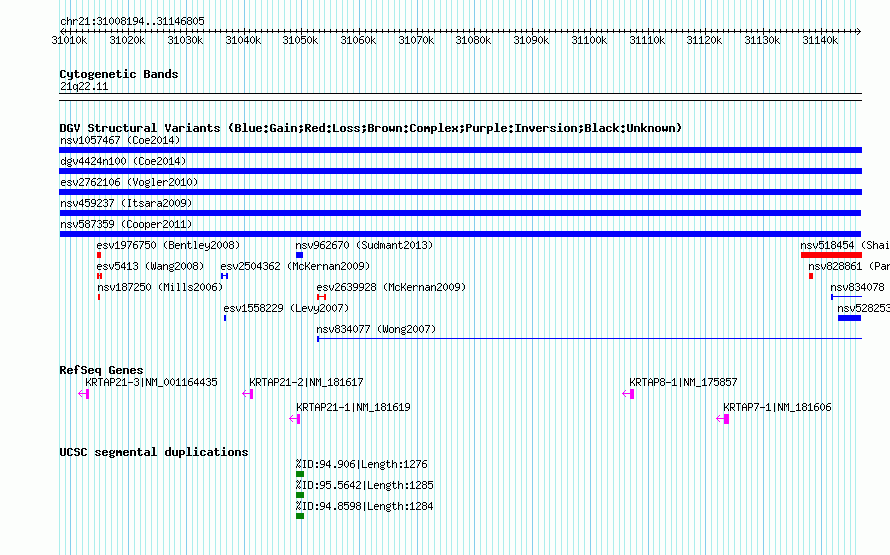This screenshot has width=890, height=555.
Task: Select the red nsv828861 variant marker
Action: point(811,276)
